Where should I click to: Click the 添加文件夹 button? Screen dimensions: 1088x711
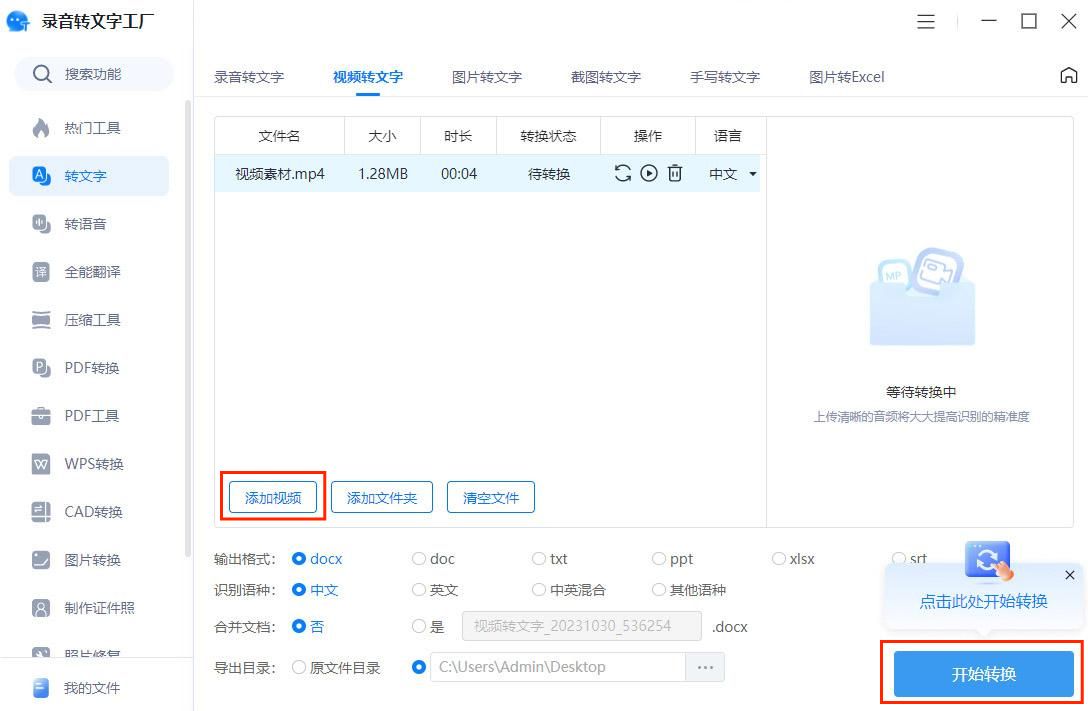click(381, 497)
